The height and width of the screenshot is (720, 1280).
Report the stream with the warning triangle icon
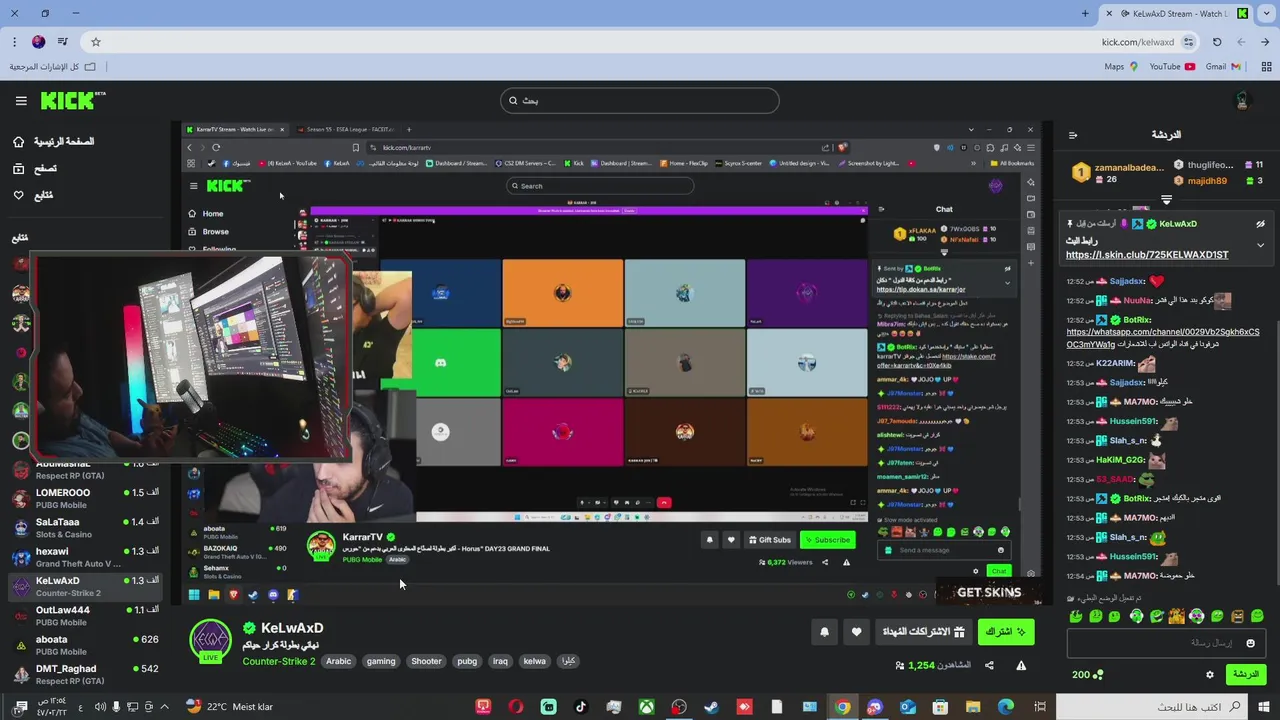click(1021, 665)
